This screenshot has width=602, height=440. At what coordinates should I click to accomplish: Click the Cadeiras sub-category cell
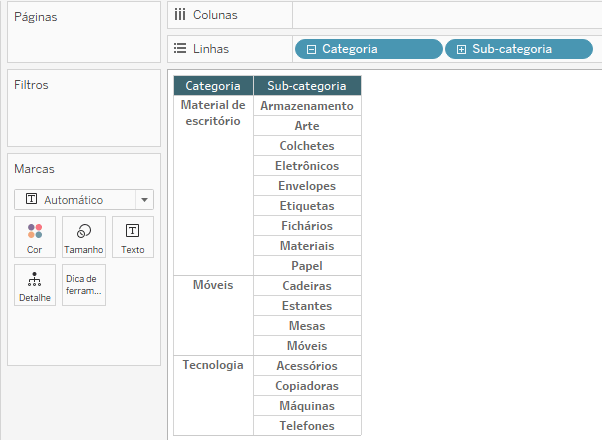tap(307, 286)
